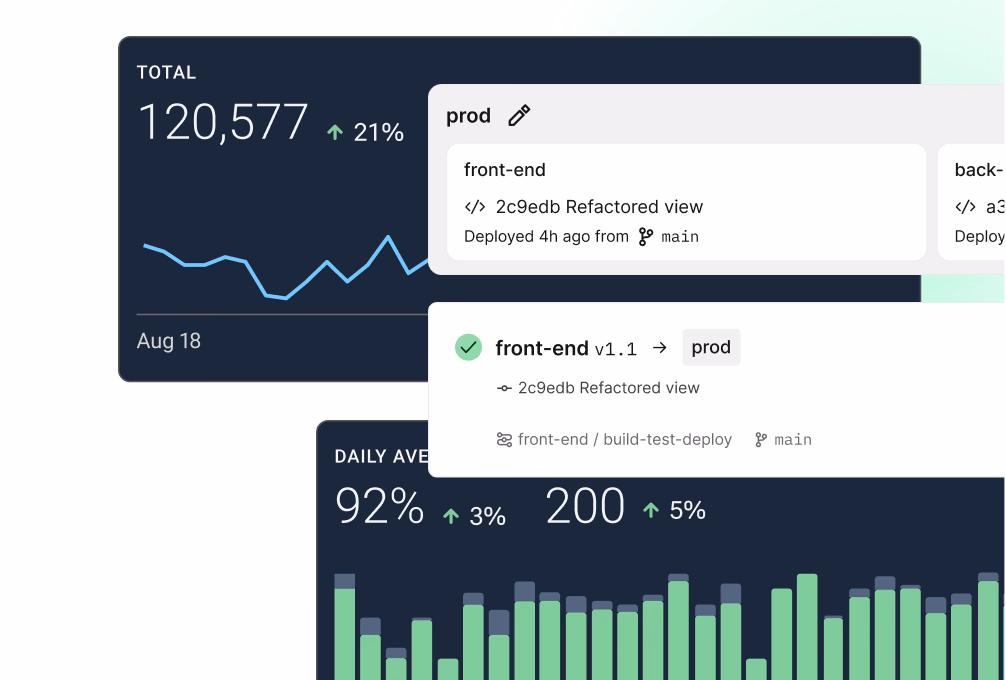Click the Aug 18 date label
1006x680 pixels.
(168, 342)
